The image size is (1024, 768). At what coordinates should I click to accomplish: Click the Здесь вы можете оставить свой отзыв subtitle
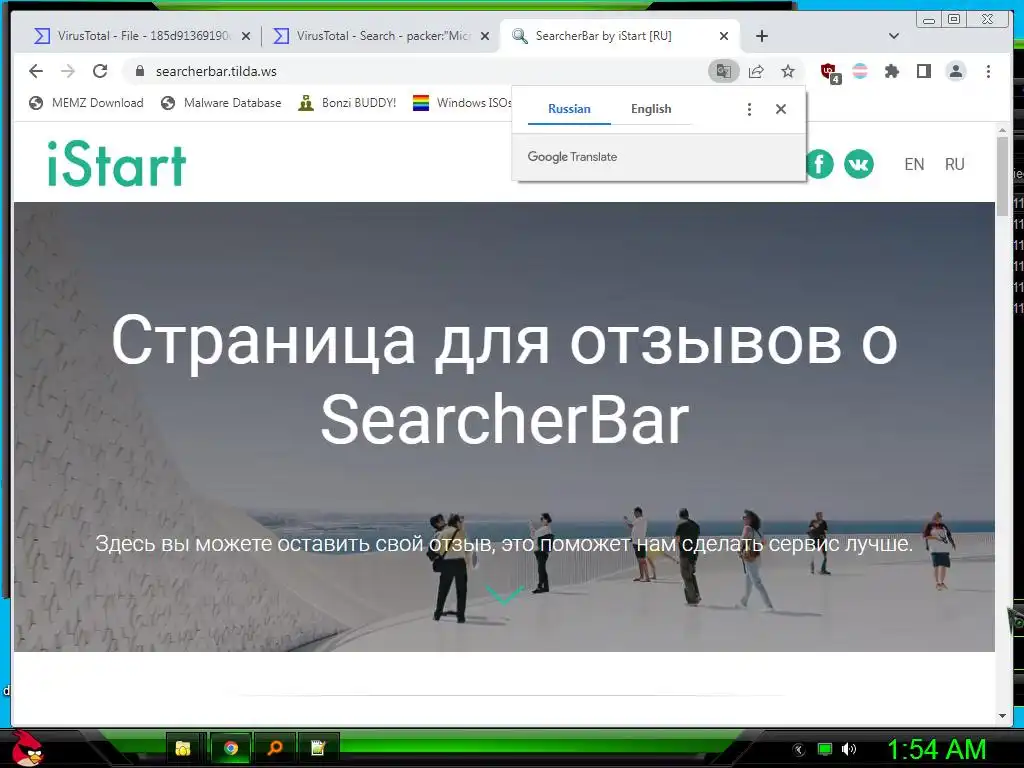[504, 543]
